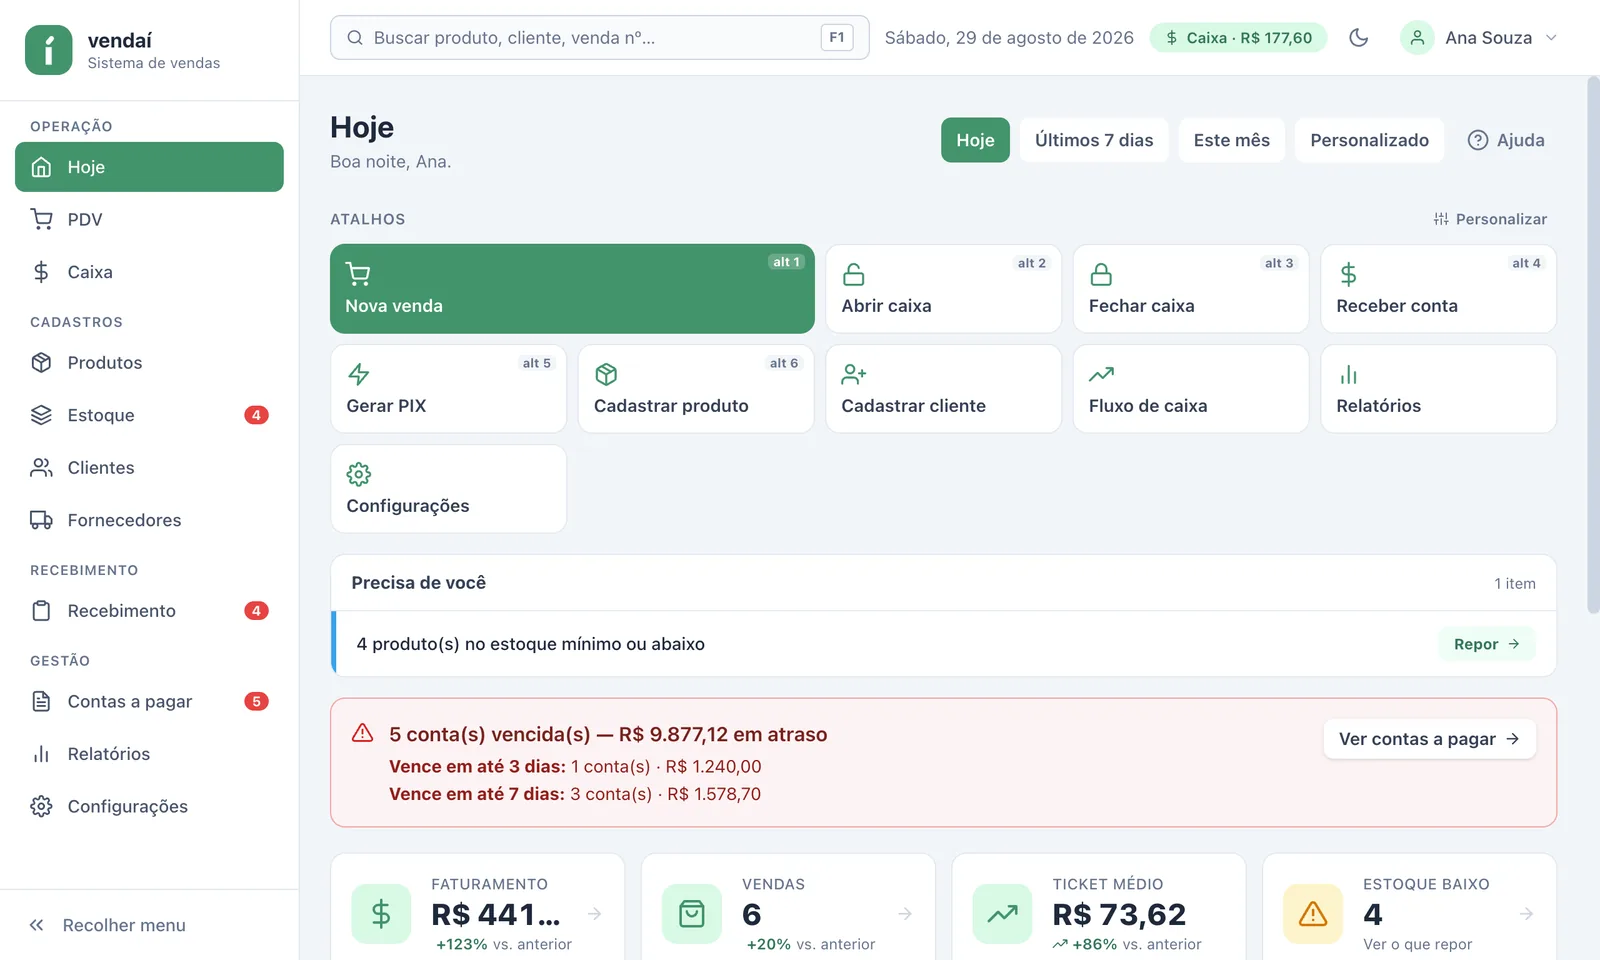Open the PDV cart icon in sidebar
Screen dimensions: 1600x960
click(41, 219)
